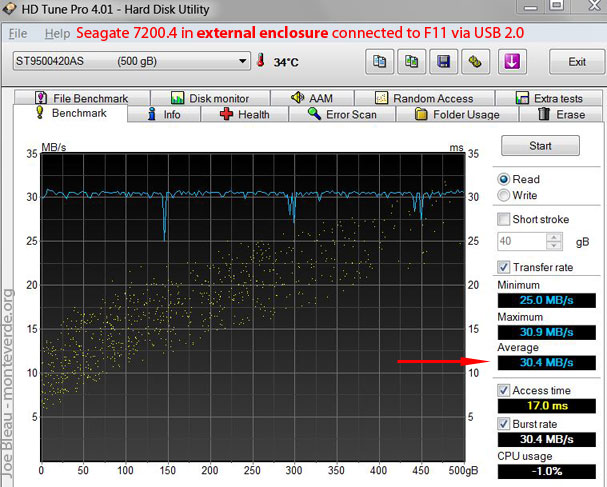
Task: Click the save screenshot floppy disk icon
Action: click(443, 62)
